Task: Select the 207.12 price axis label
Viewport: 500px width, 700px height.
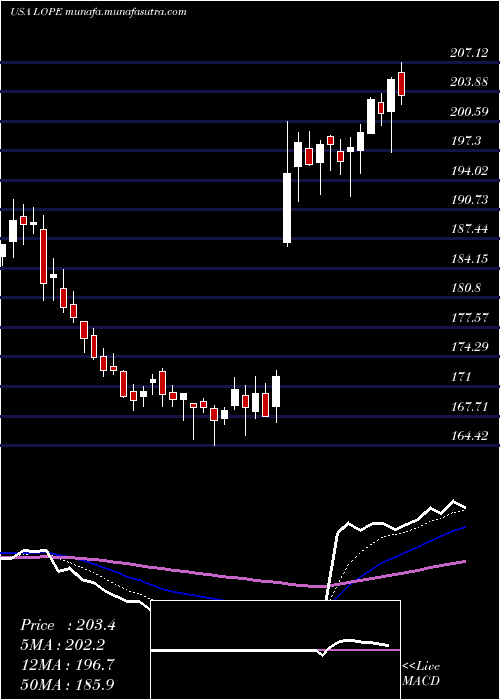Action: click(x=470, y=54)
